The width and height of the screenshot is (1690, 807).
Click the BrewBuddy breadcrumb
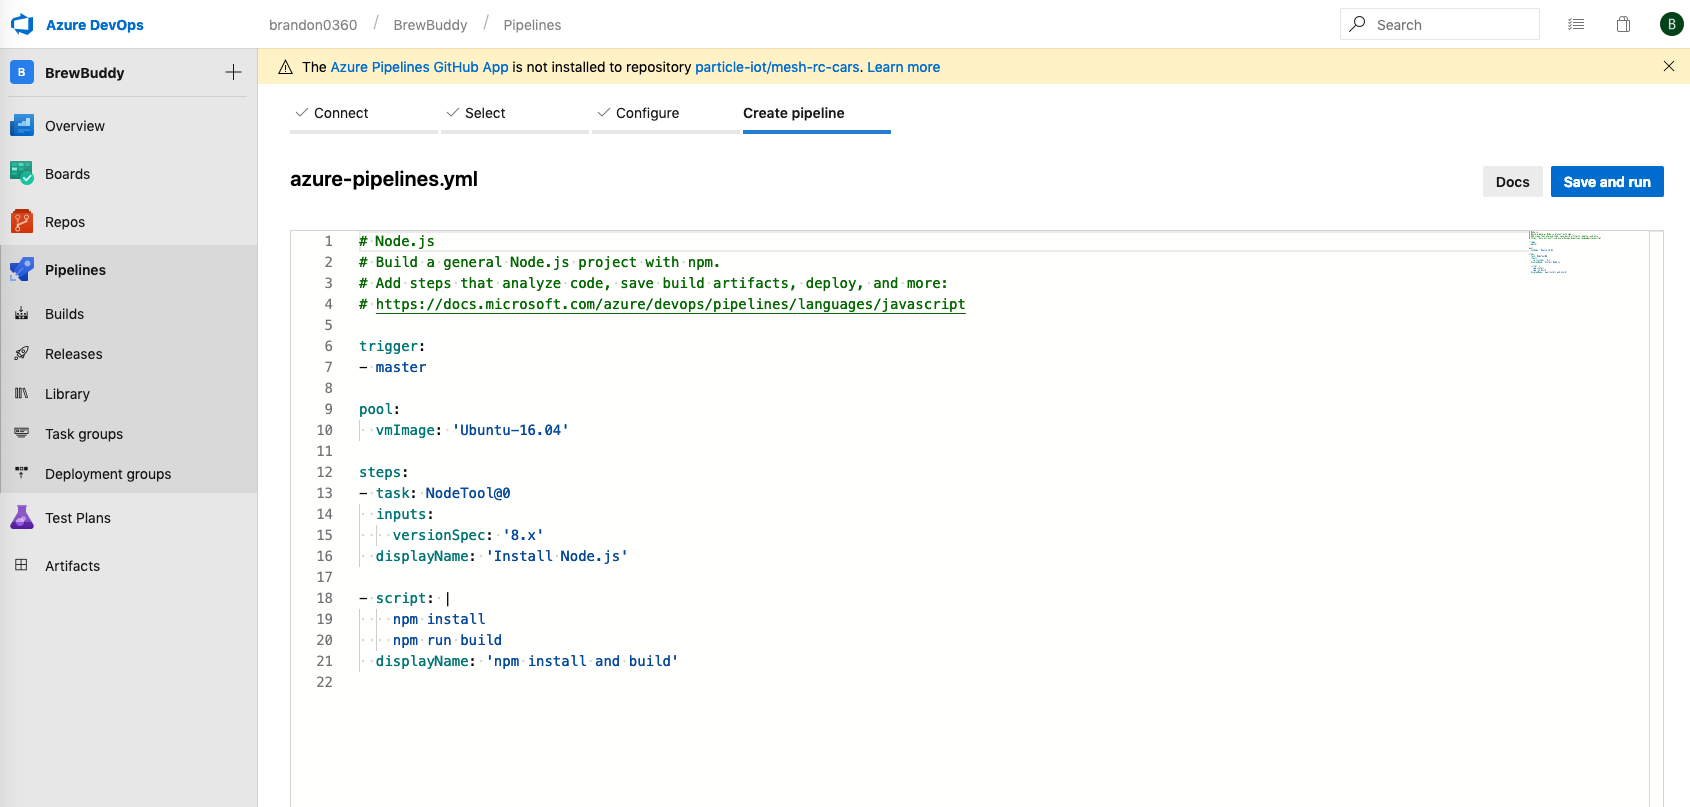(430, 25)
